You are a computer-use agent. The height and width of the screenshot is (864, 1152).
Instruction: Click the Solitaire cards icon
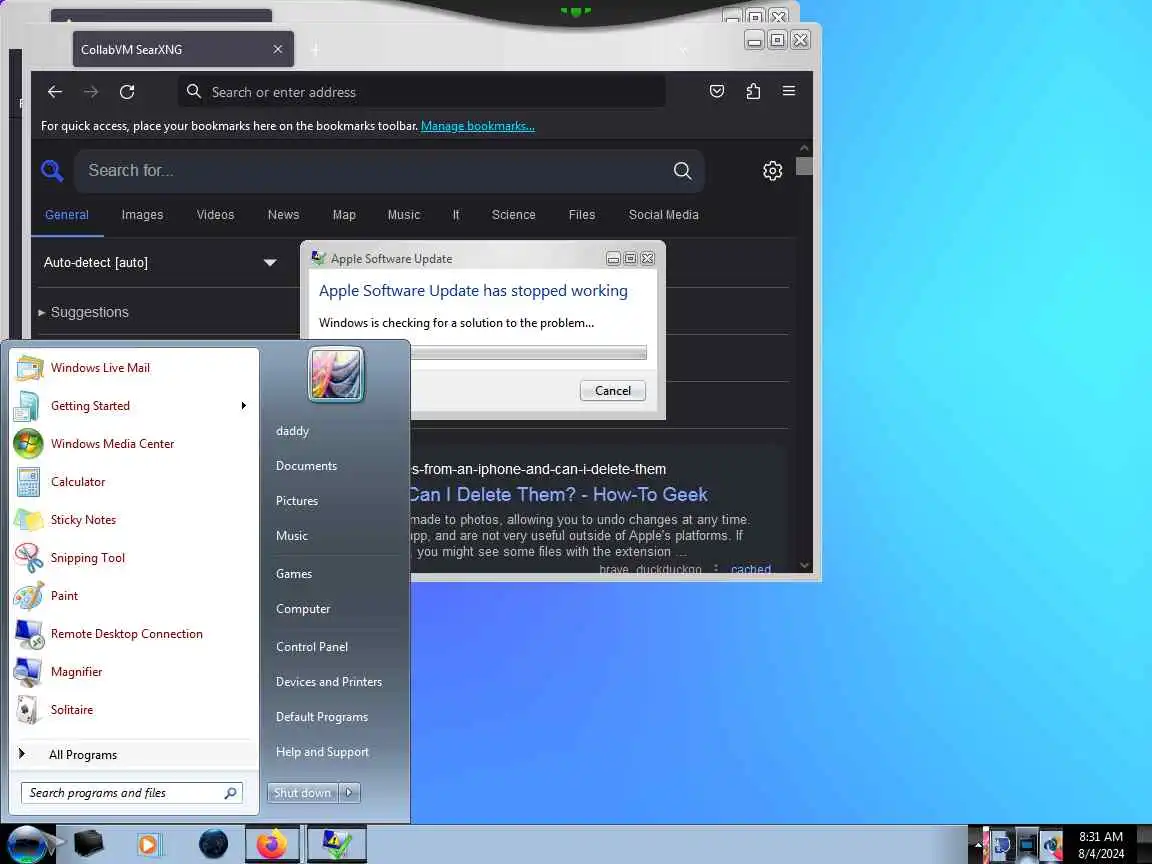[x=27, y=710]
